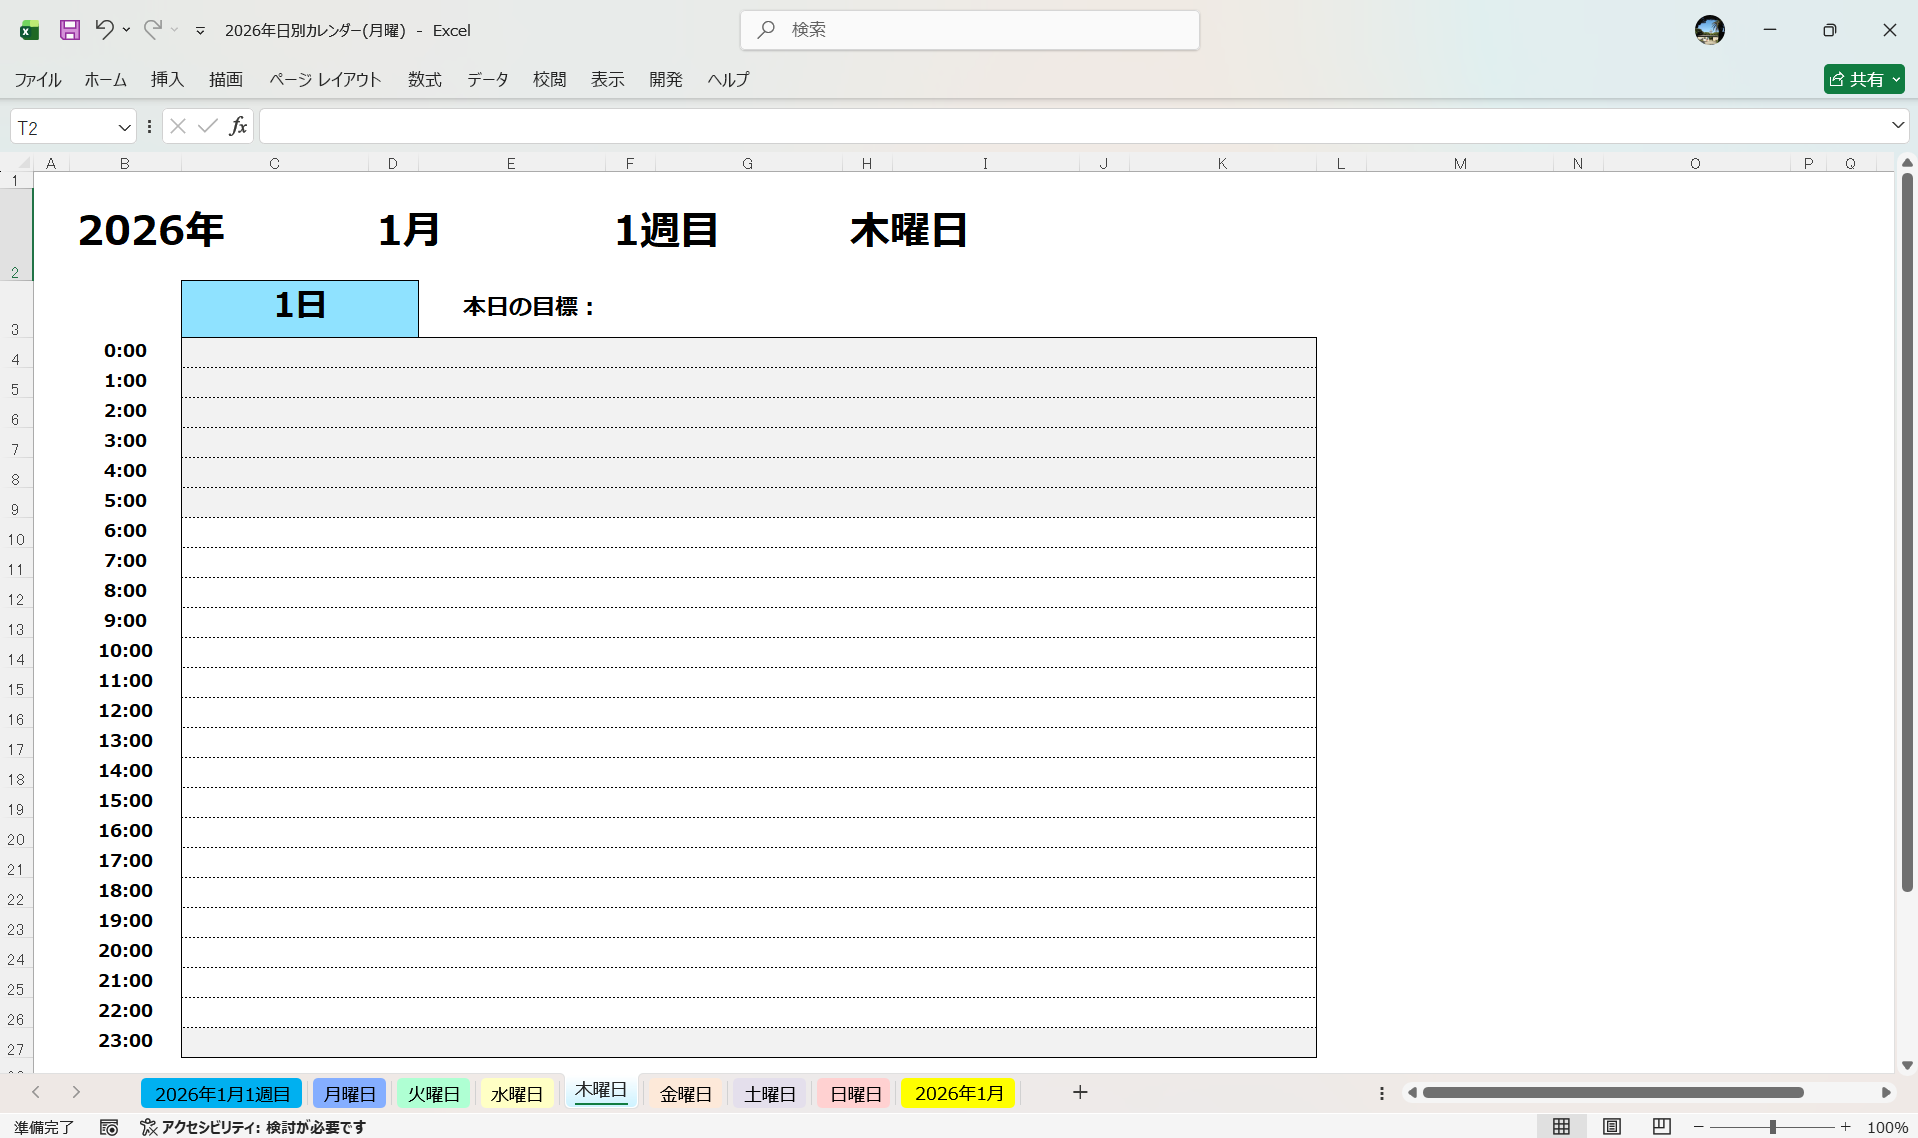1918x1138 pixels.
Task: Click the zoom slider handle
Action: (1772, 1127)
